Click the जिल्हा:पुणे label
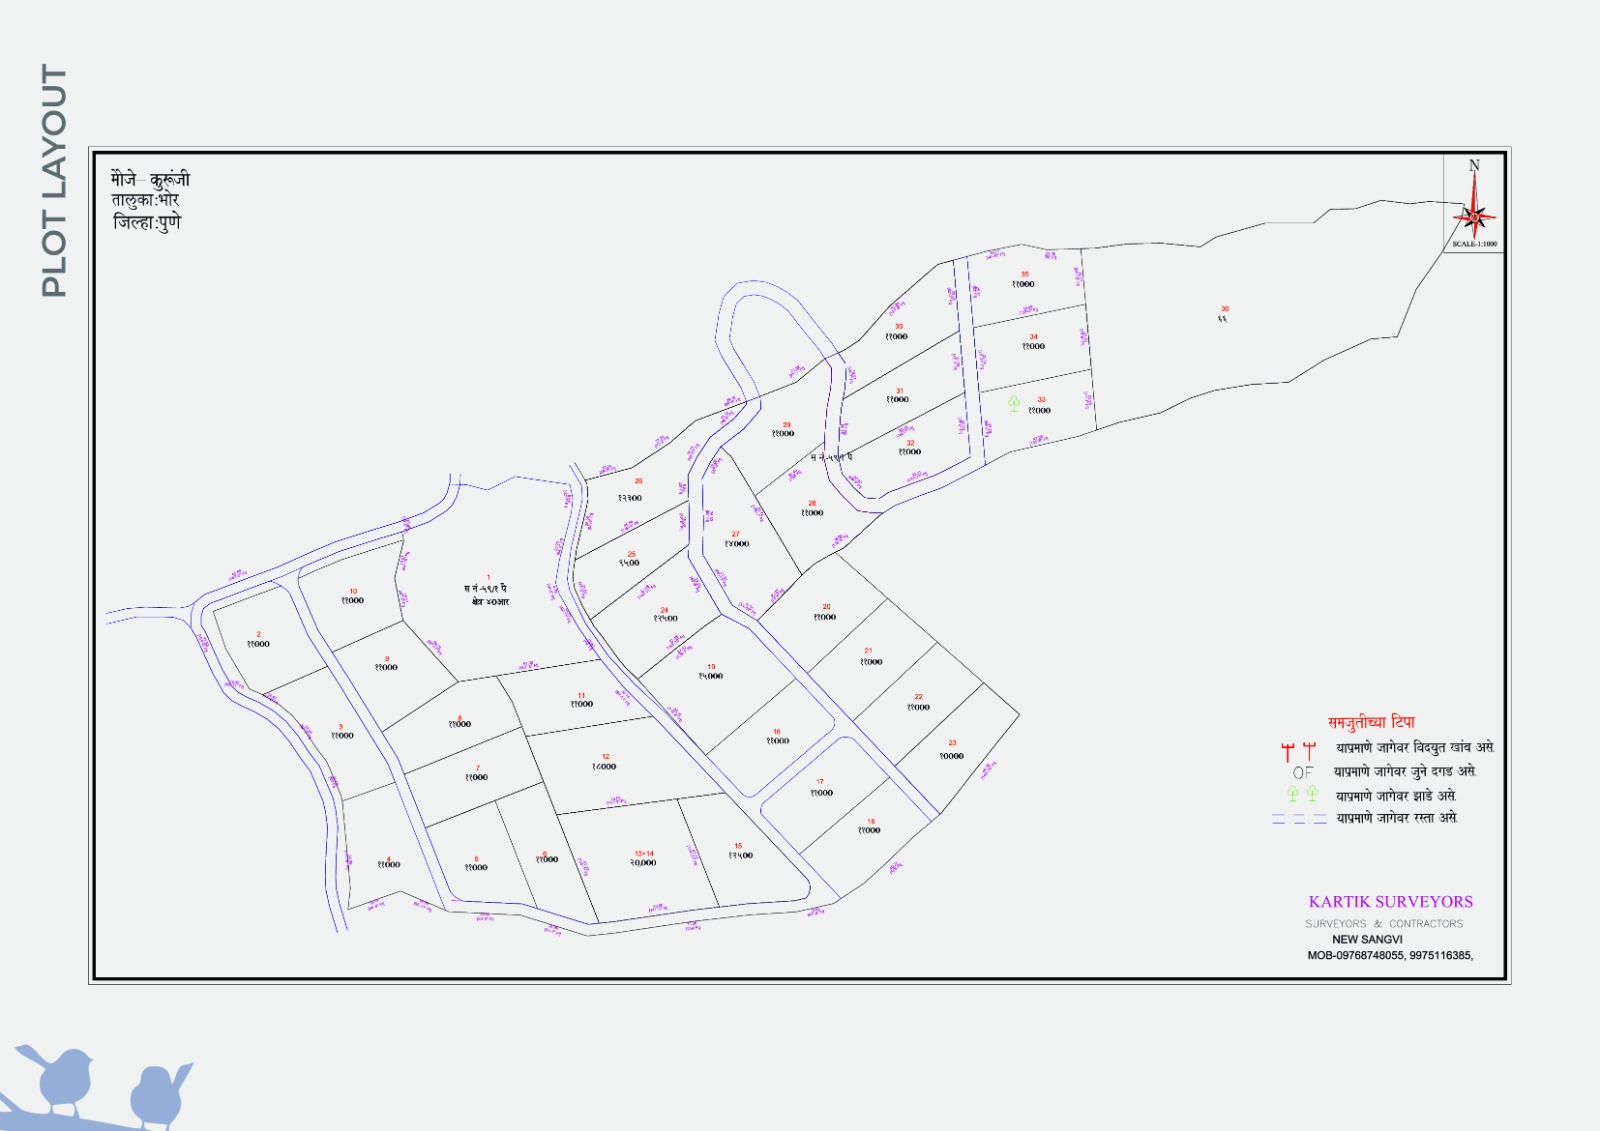The width and height of the screenshot is (1600, 1131). [146, 222]
